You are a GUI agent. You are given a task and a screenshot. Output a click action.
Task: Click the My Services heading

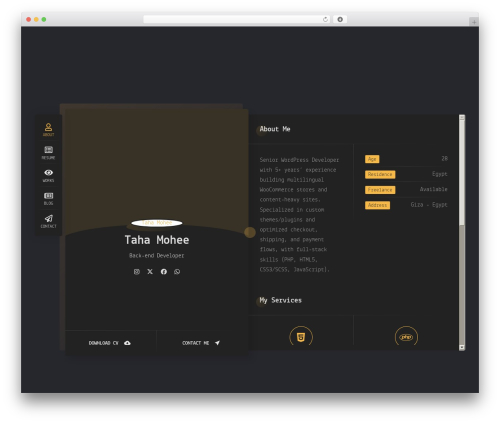tap(281, 300)
